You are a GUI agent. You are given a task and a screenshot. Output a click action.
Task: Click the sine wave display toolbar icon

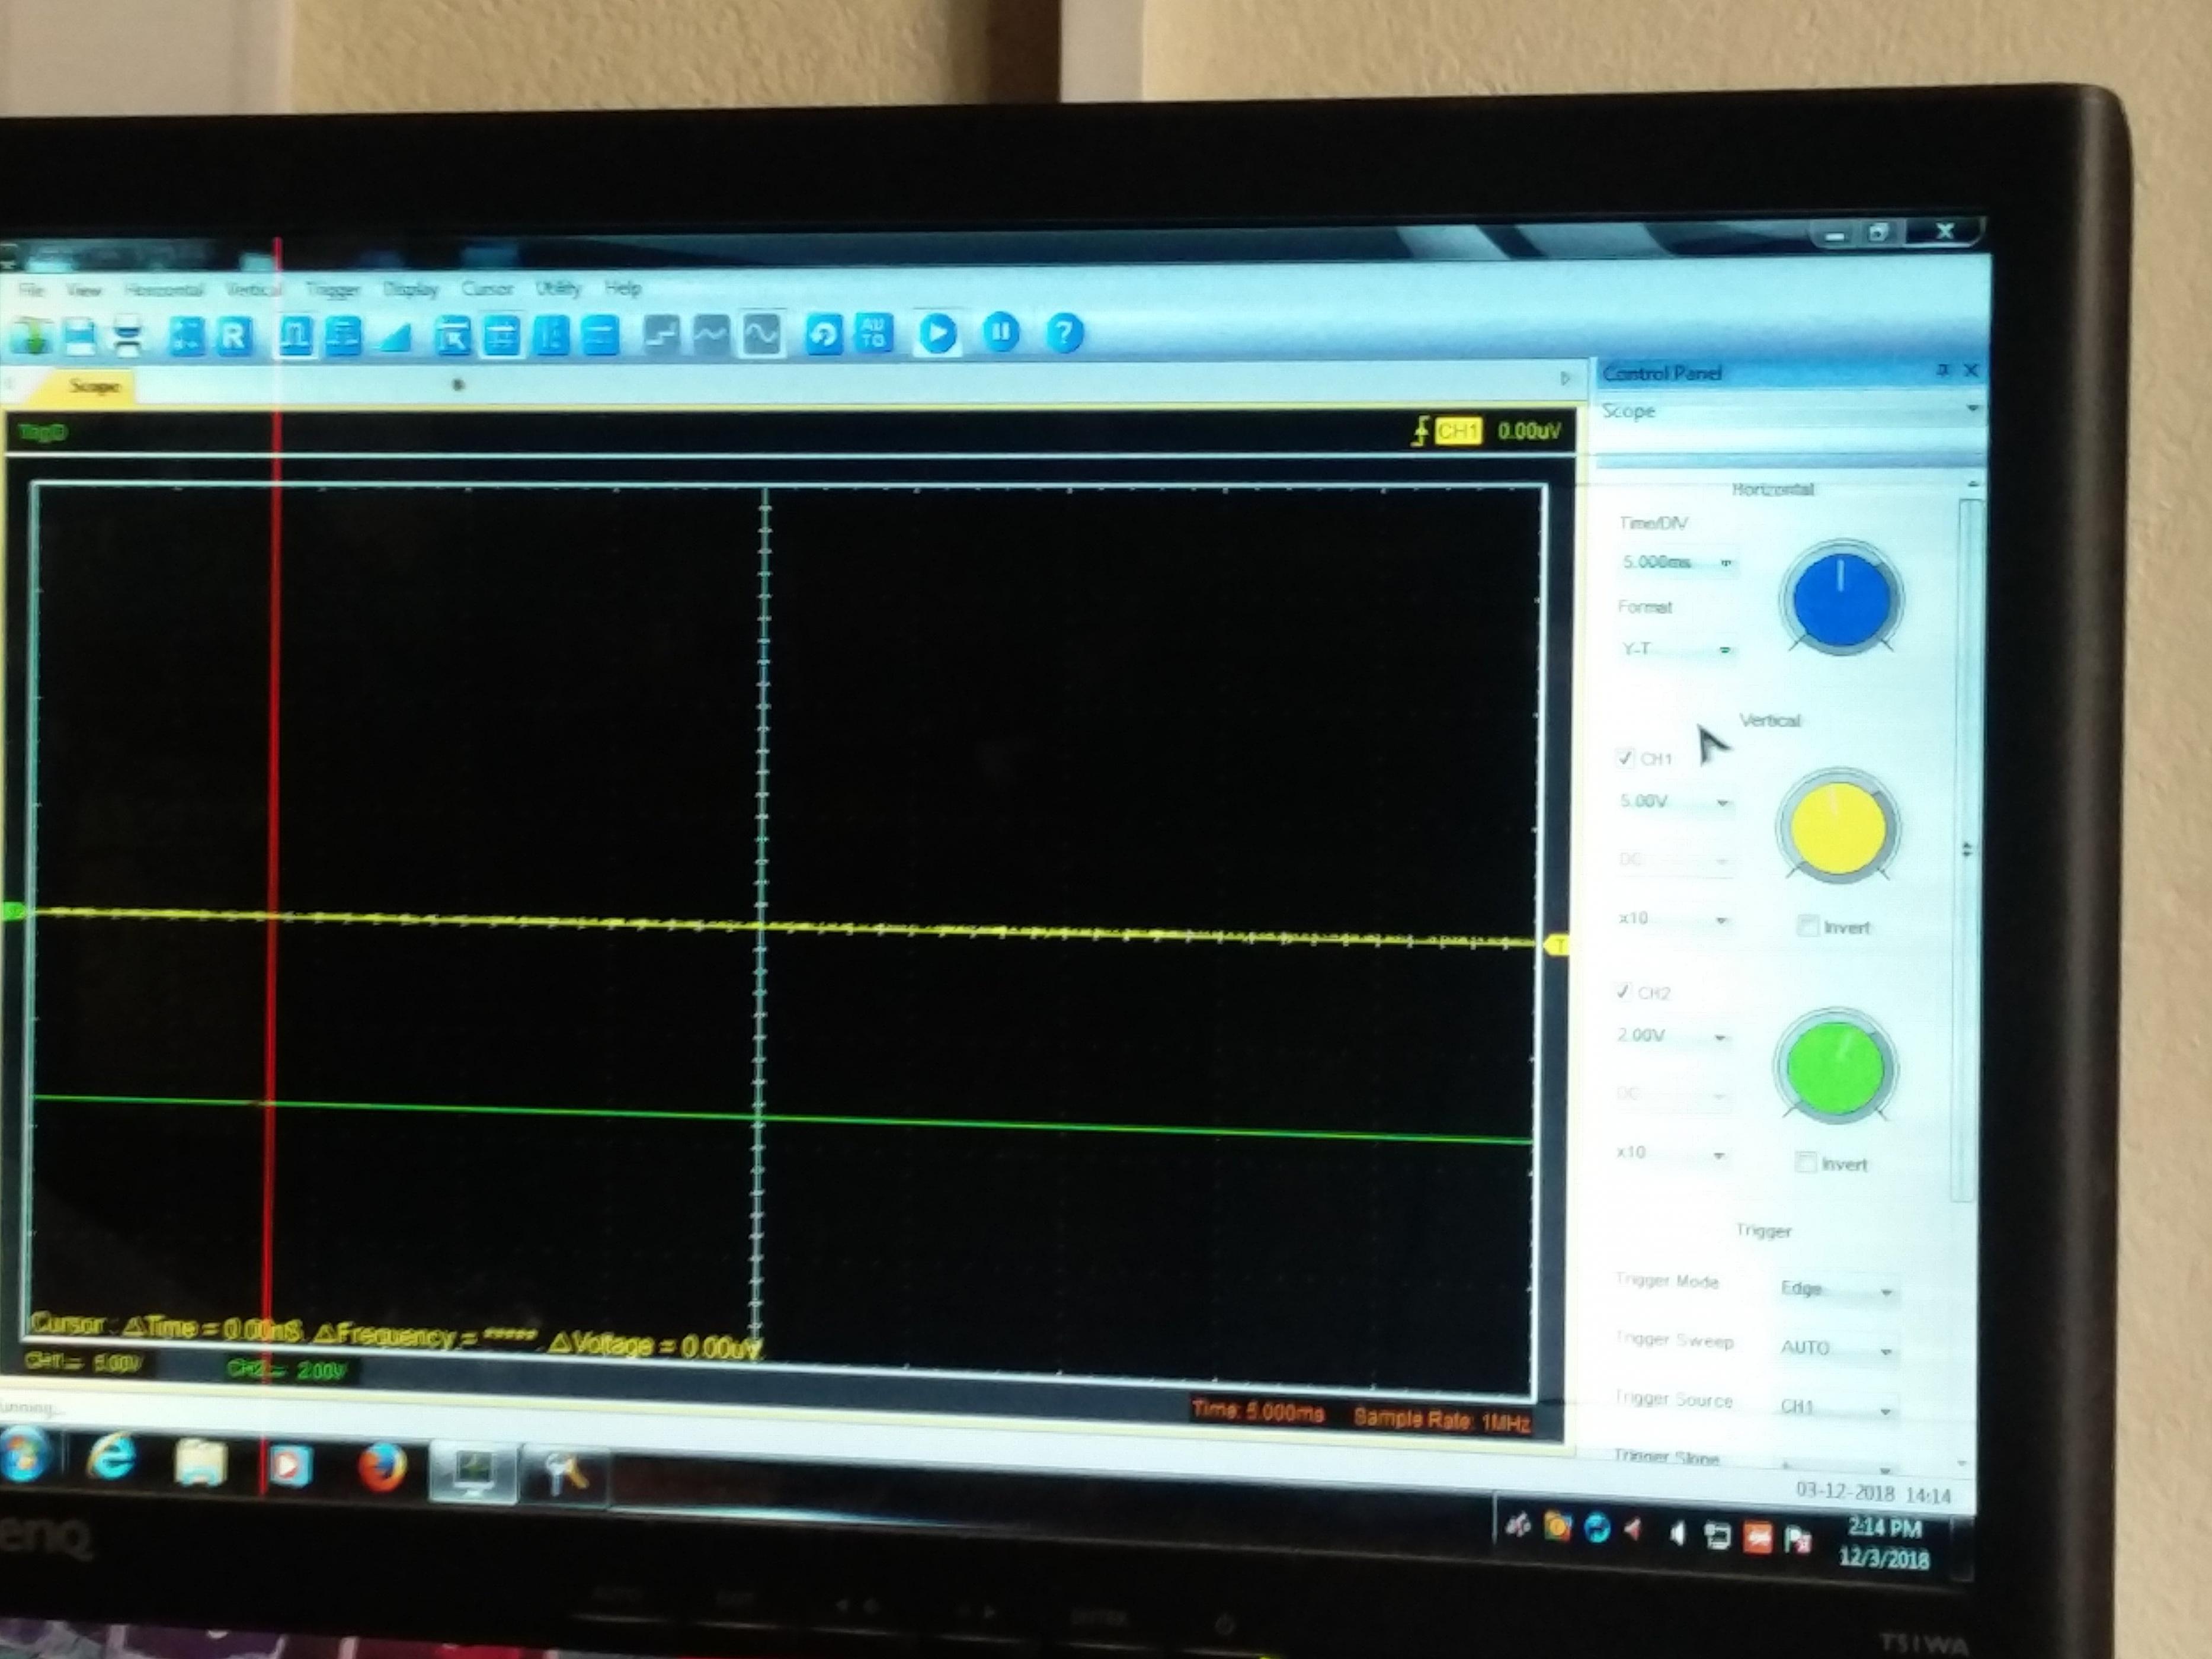coord(761,334)
